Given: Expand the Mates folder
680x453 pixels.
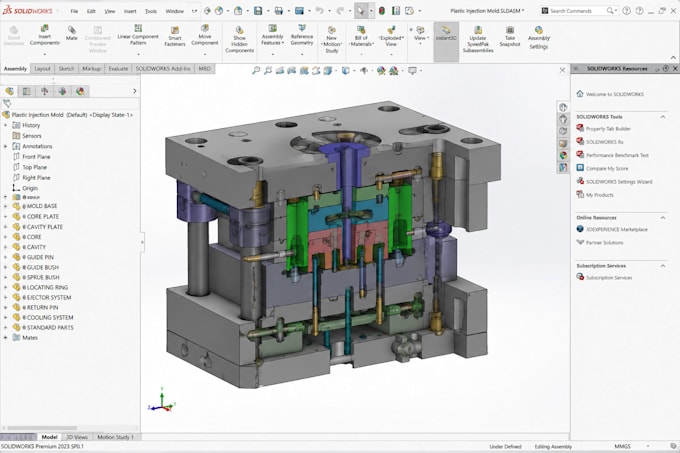Looking at the screenshot, I should click(x=6, y=337).
